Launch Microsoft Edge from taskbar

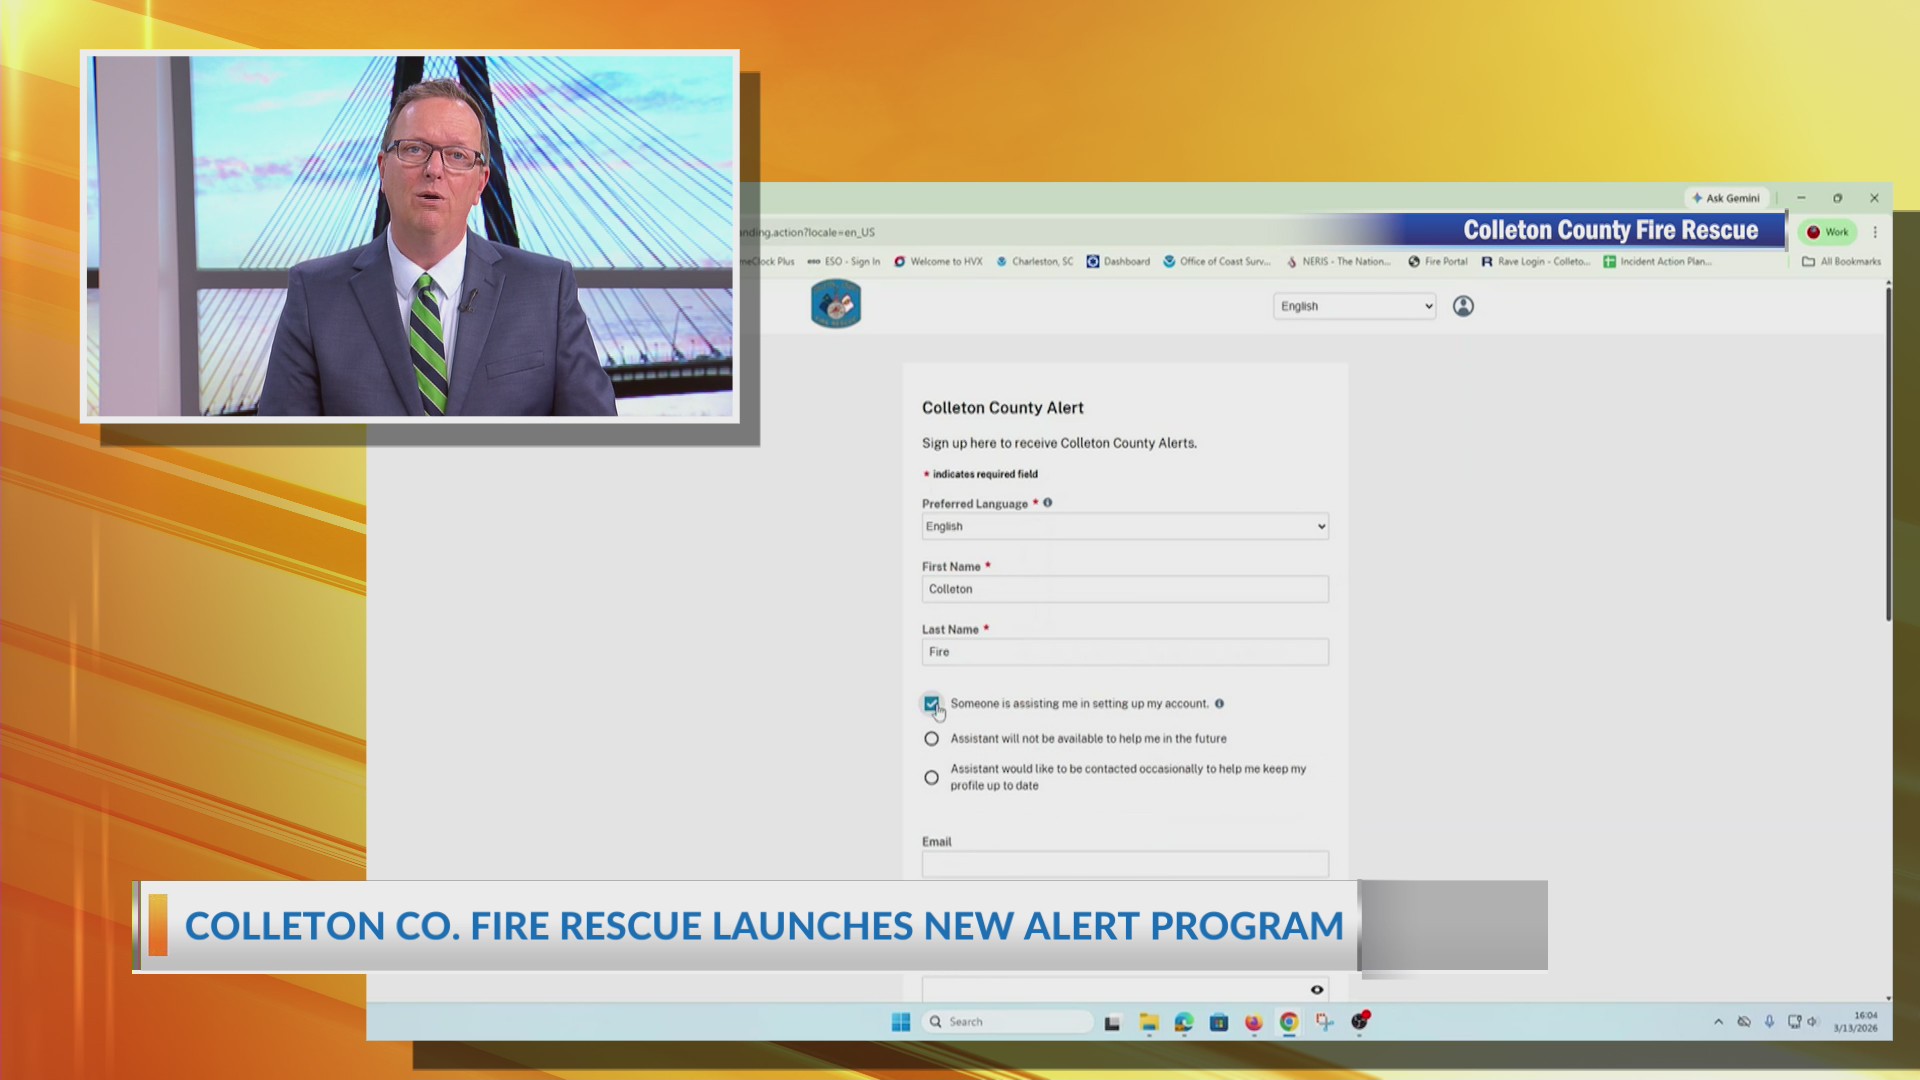1184,1022
